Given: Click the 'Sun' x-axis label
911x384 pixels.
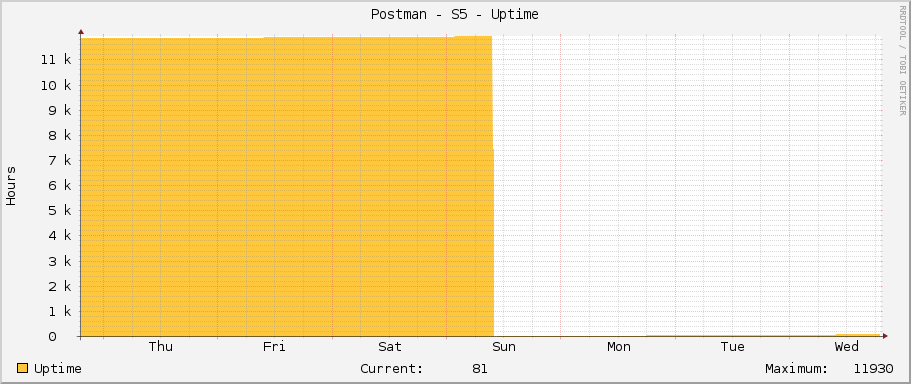Looking at the screenshot, I should pyautogui.click(x=504, y=347).
